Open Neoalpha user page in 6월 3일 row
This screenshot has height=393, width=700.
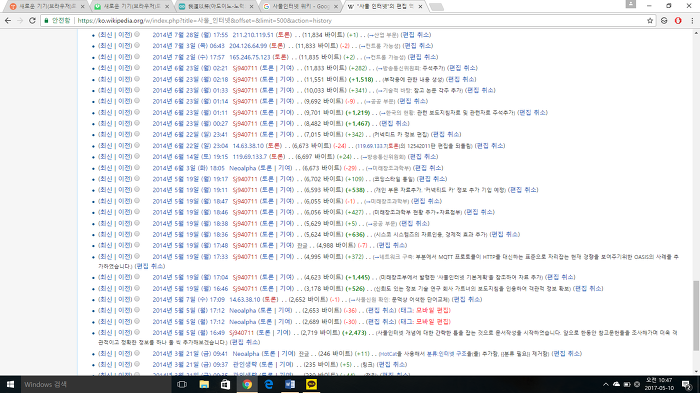(x=242, y=168)
